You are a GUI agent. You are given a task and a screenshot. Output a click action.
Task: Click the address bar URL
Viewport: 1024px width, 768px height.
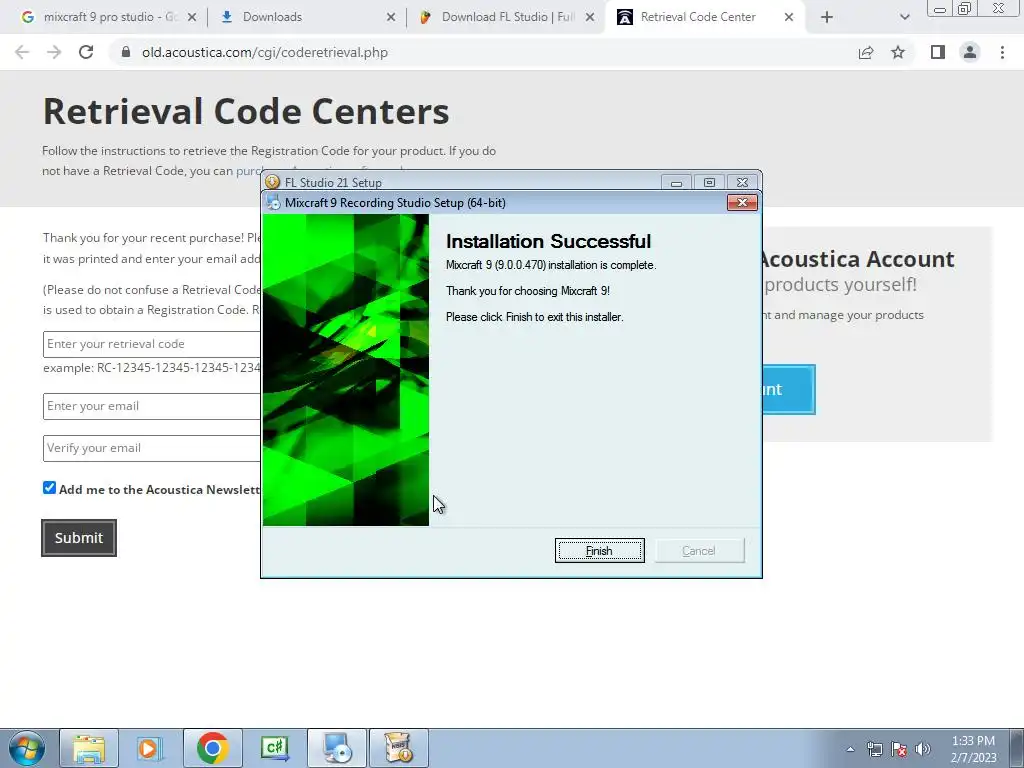point(265,52)
